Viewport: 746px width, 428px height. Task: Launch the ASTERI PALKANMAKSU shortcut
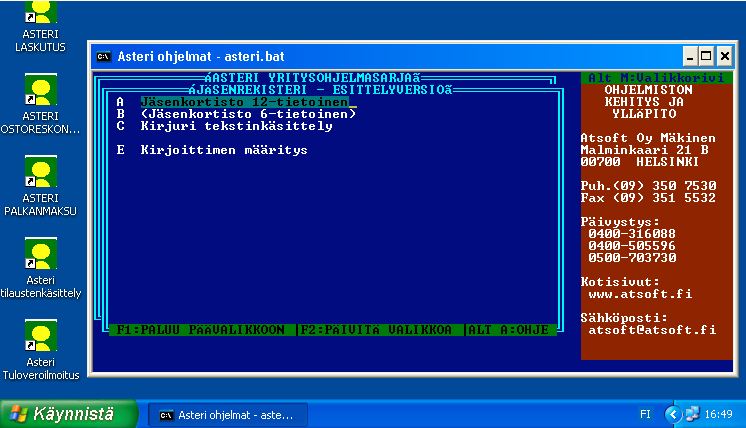(40, 186)
